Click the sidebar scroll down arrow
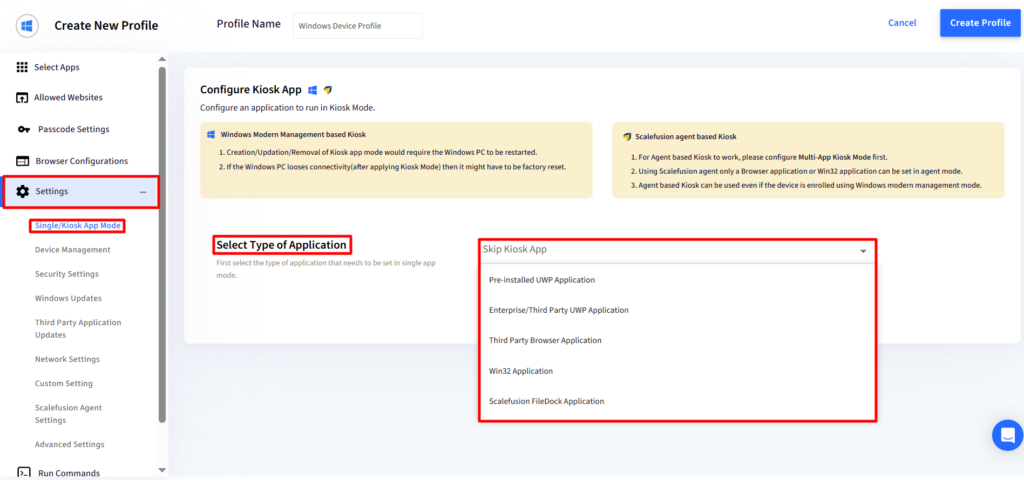This screenshot has height=480, width=1024. [162, 470]
